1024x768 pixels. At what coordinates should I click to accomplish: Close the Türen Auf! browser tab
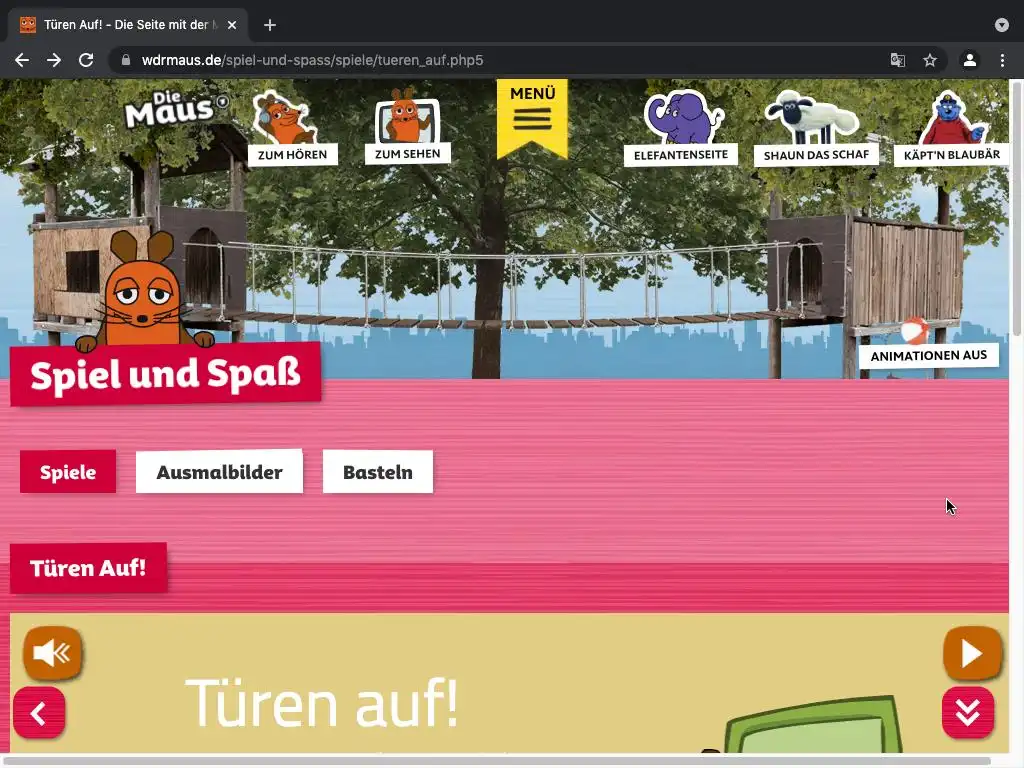tap(232, 25)
